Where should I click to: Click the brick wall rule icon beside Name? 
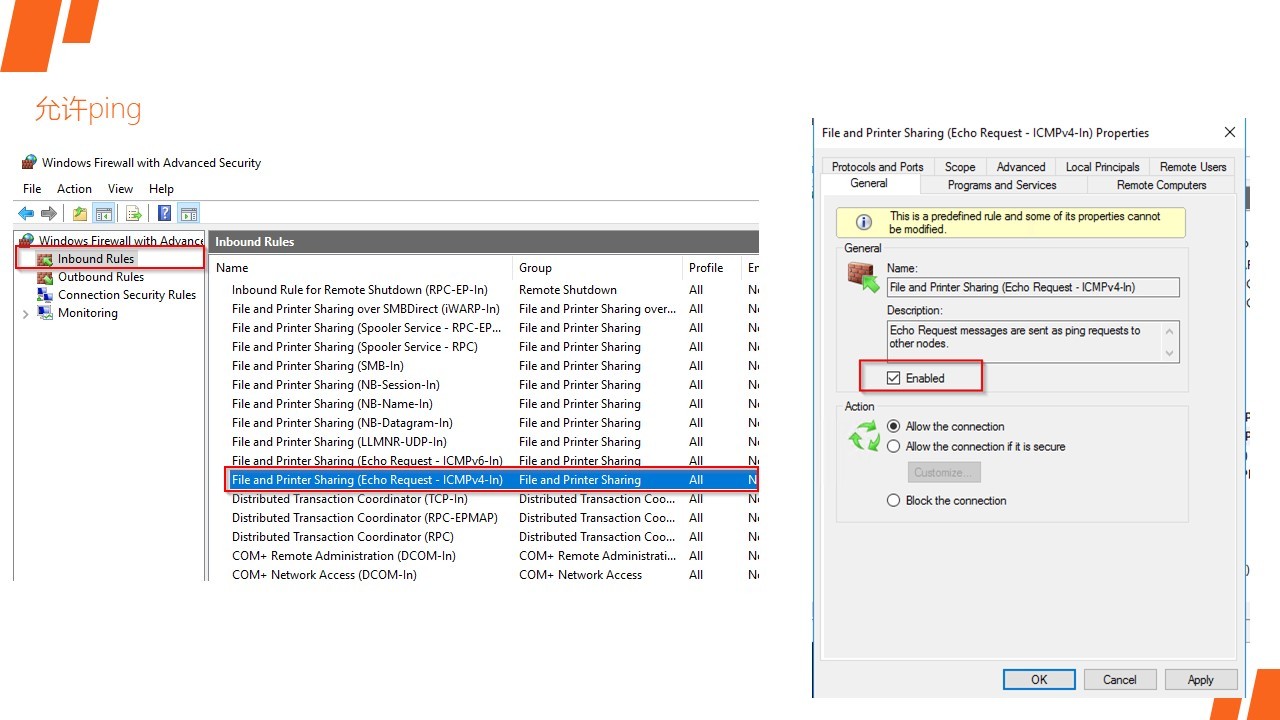[863, 276]
